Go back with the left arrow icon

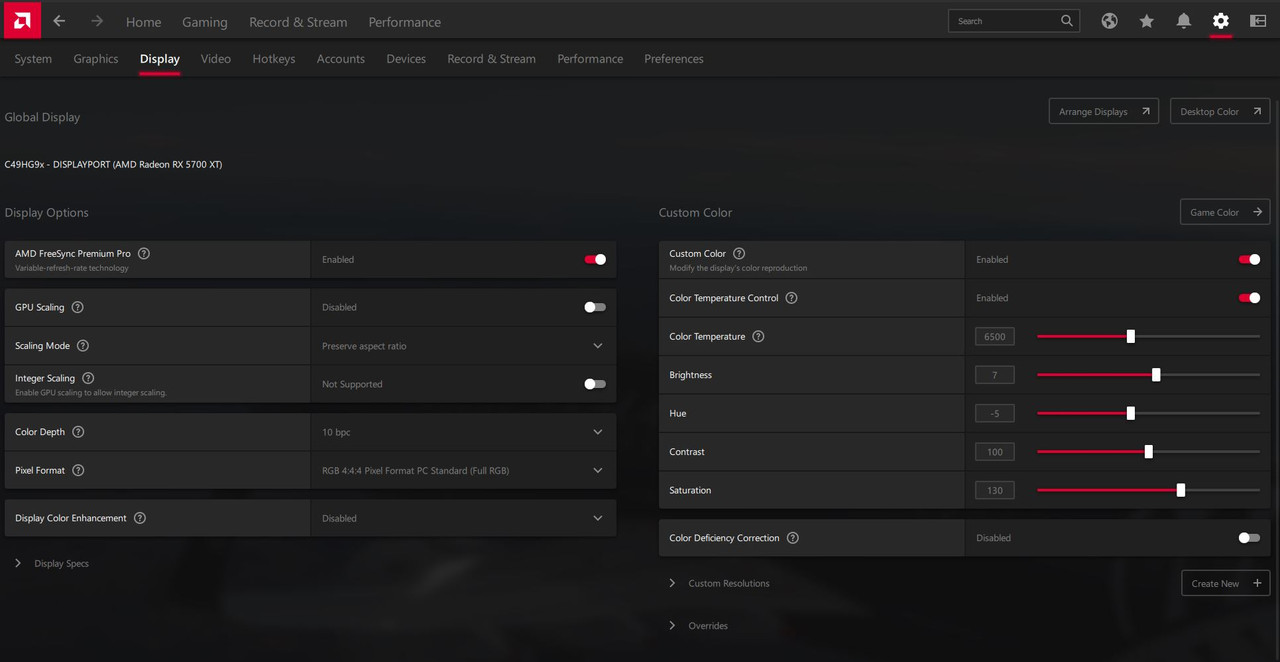click(59, 21)
